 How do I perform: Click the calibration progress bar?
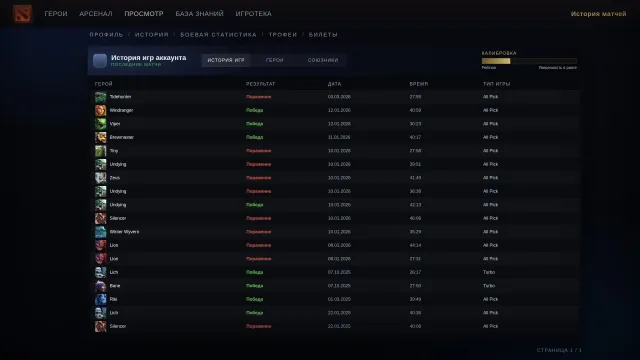[529, 61]
